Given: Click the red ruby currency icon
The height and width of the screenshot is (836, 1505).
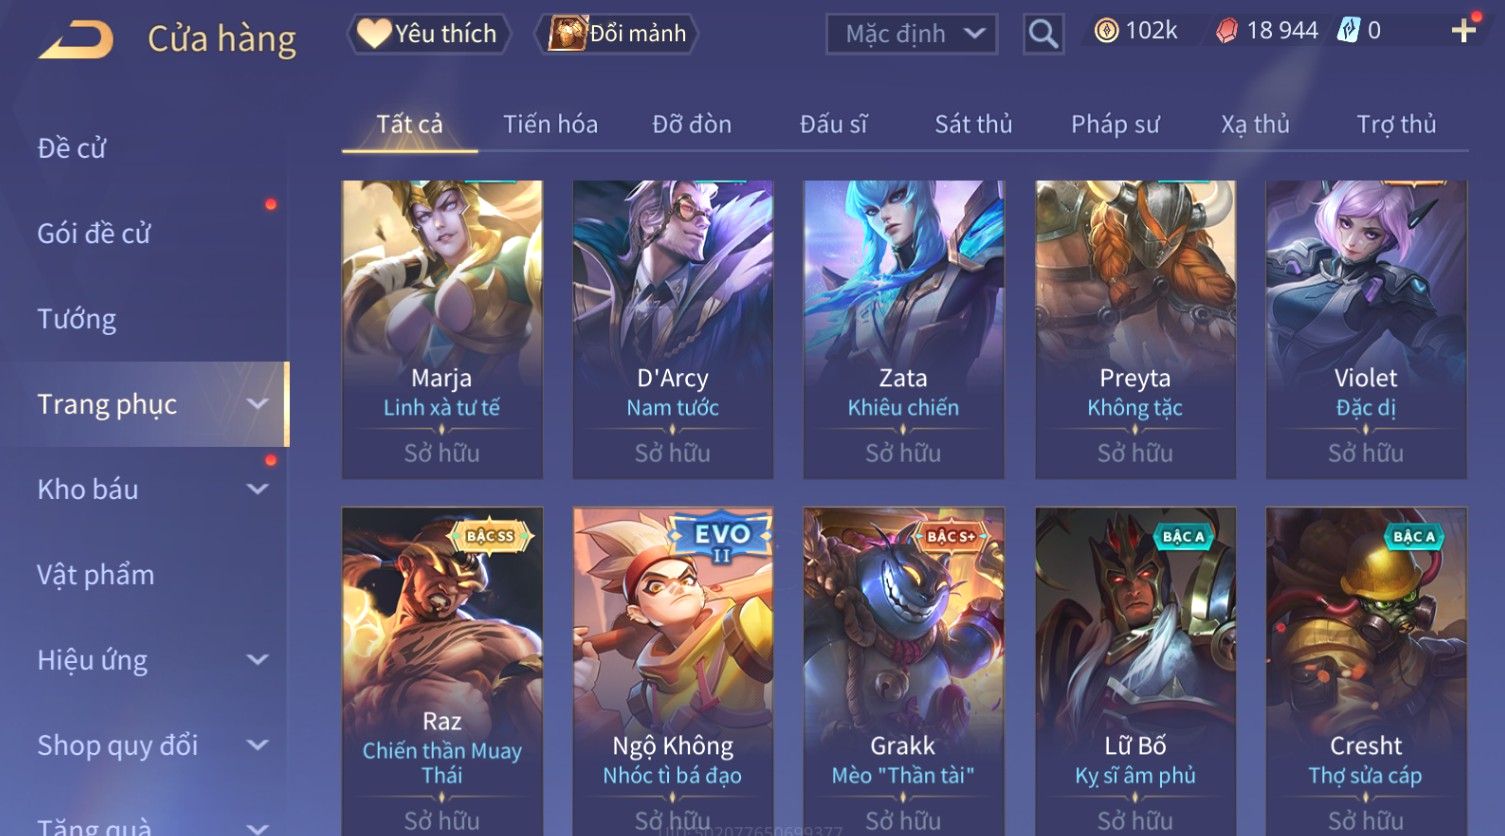Looking at the screenshot, I should coord(1226,31).
